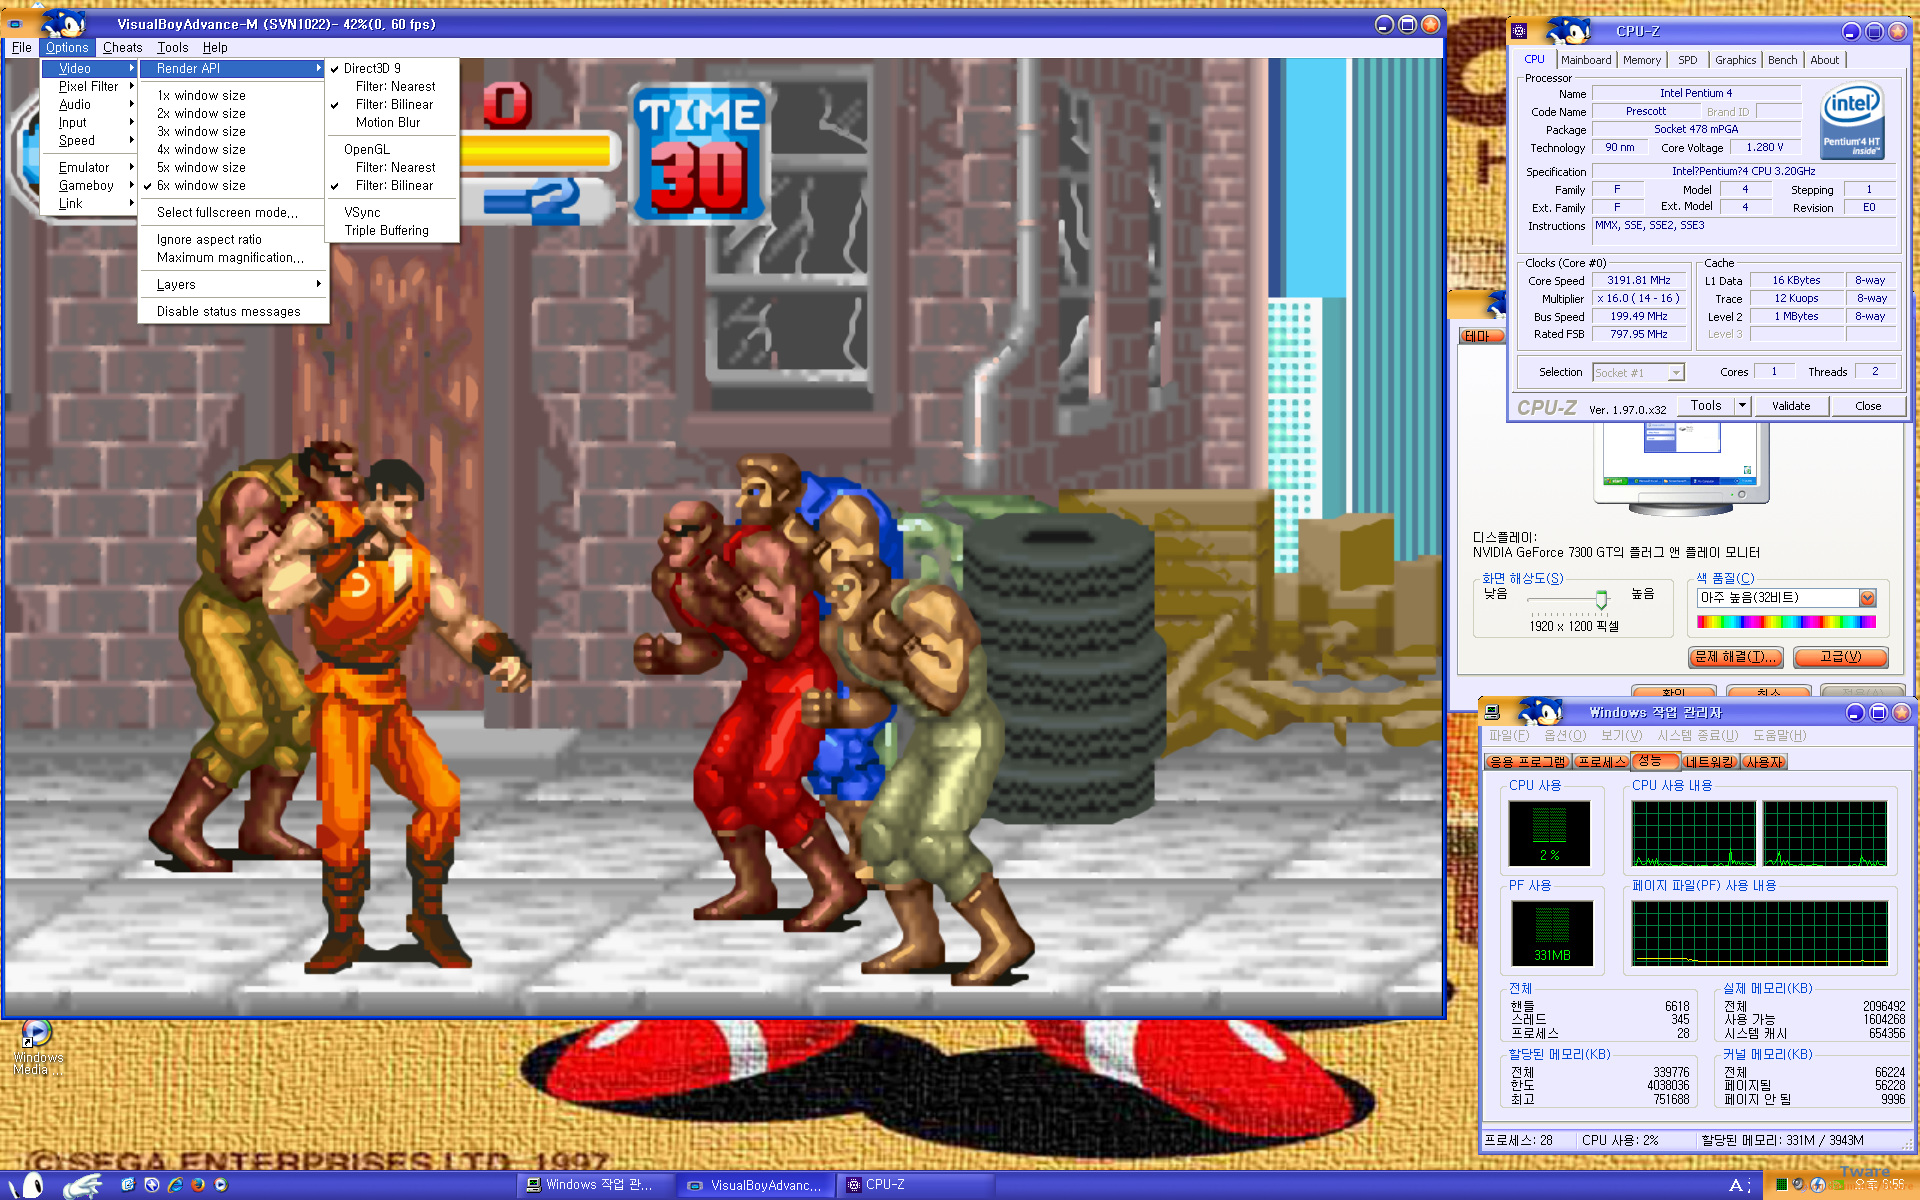Open Windows Media Player from quick launch
Image resolution: width=1920 pixels, height=1200 pixels.
[221, 1185]
